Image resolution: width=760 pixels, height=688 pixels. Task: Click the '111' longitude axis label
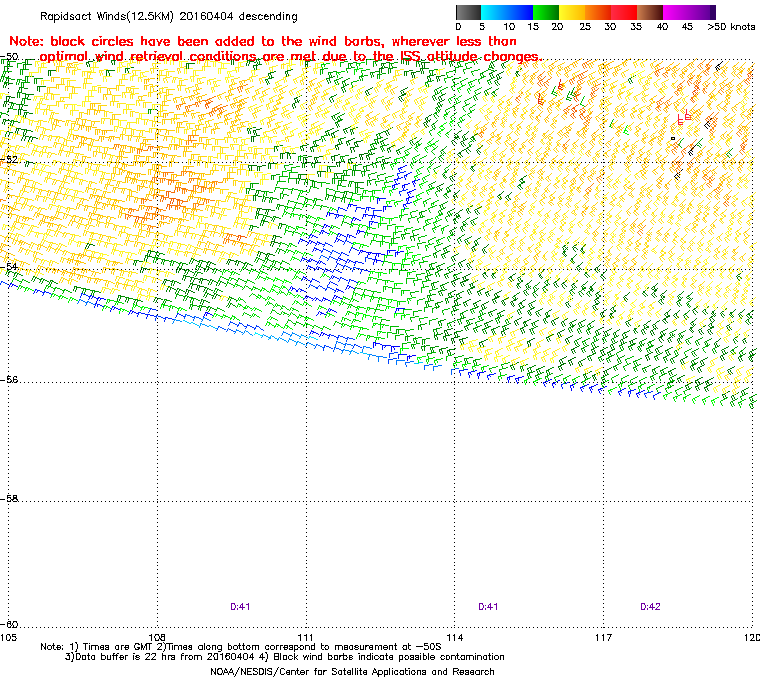[x=306, y=637]
